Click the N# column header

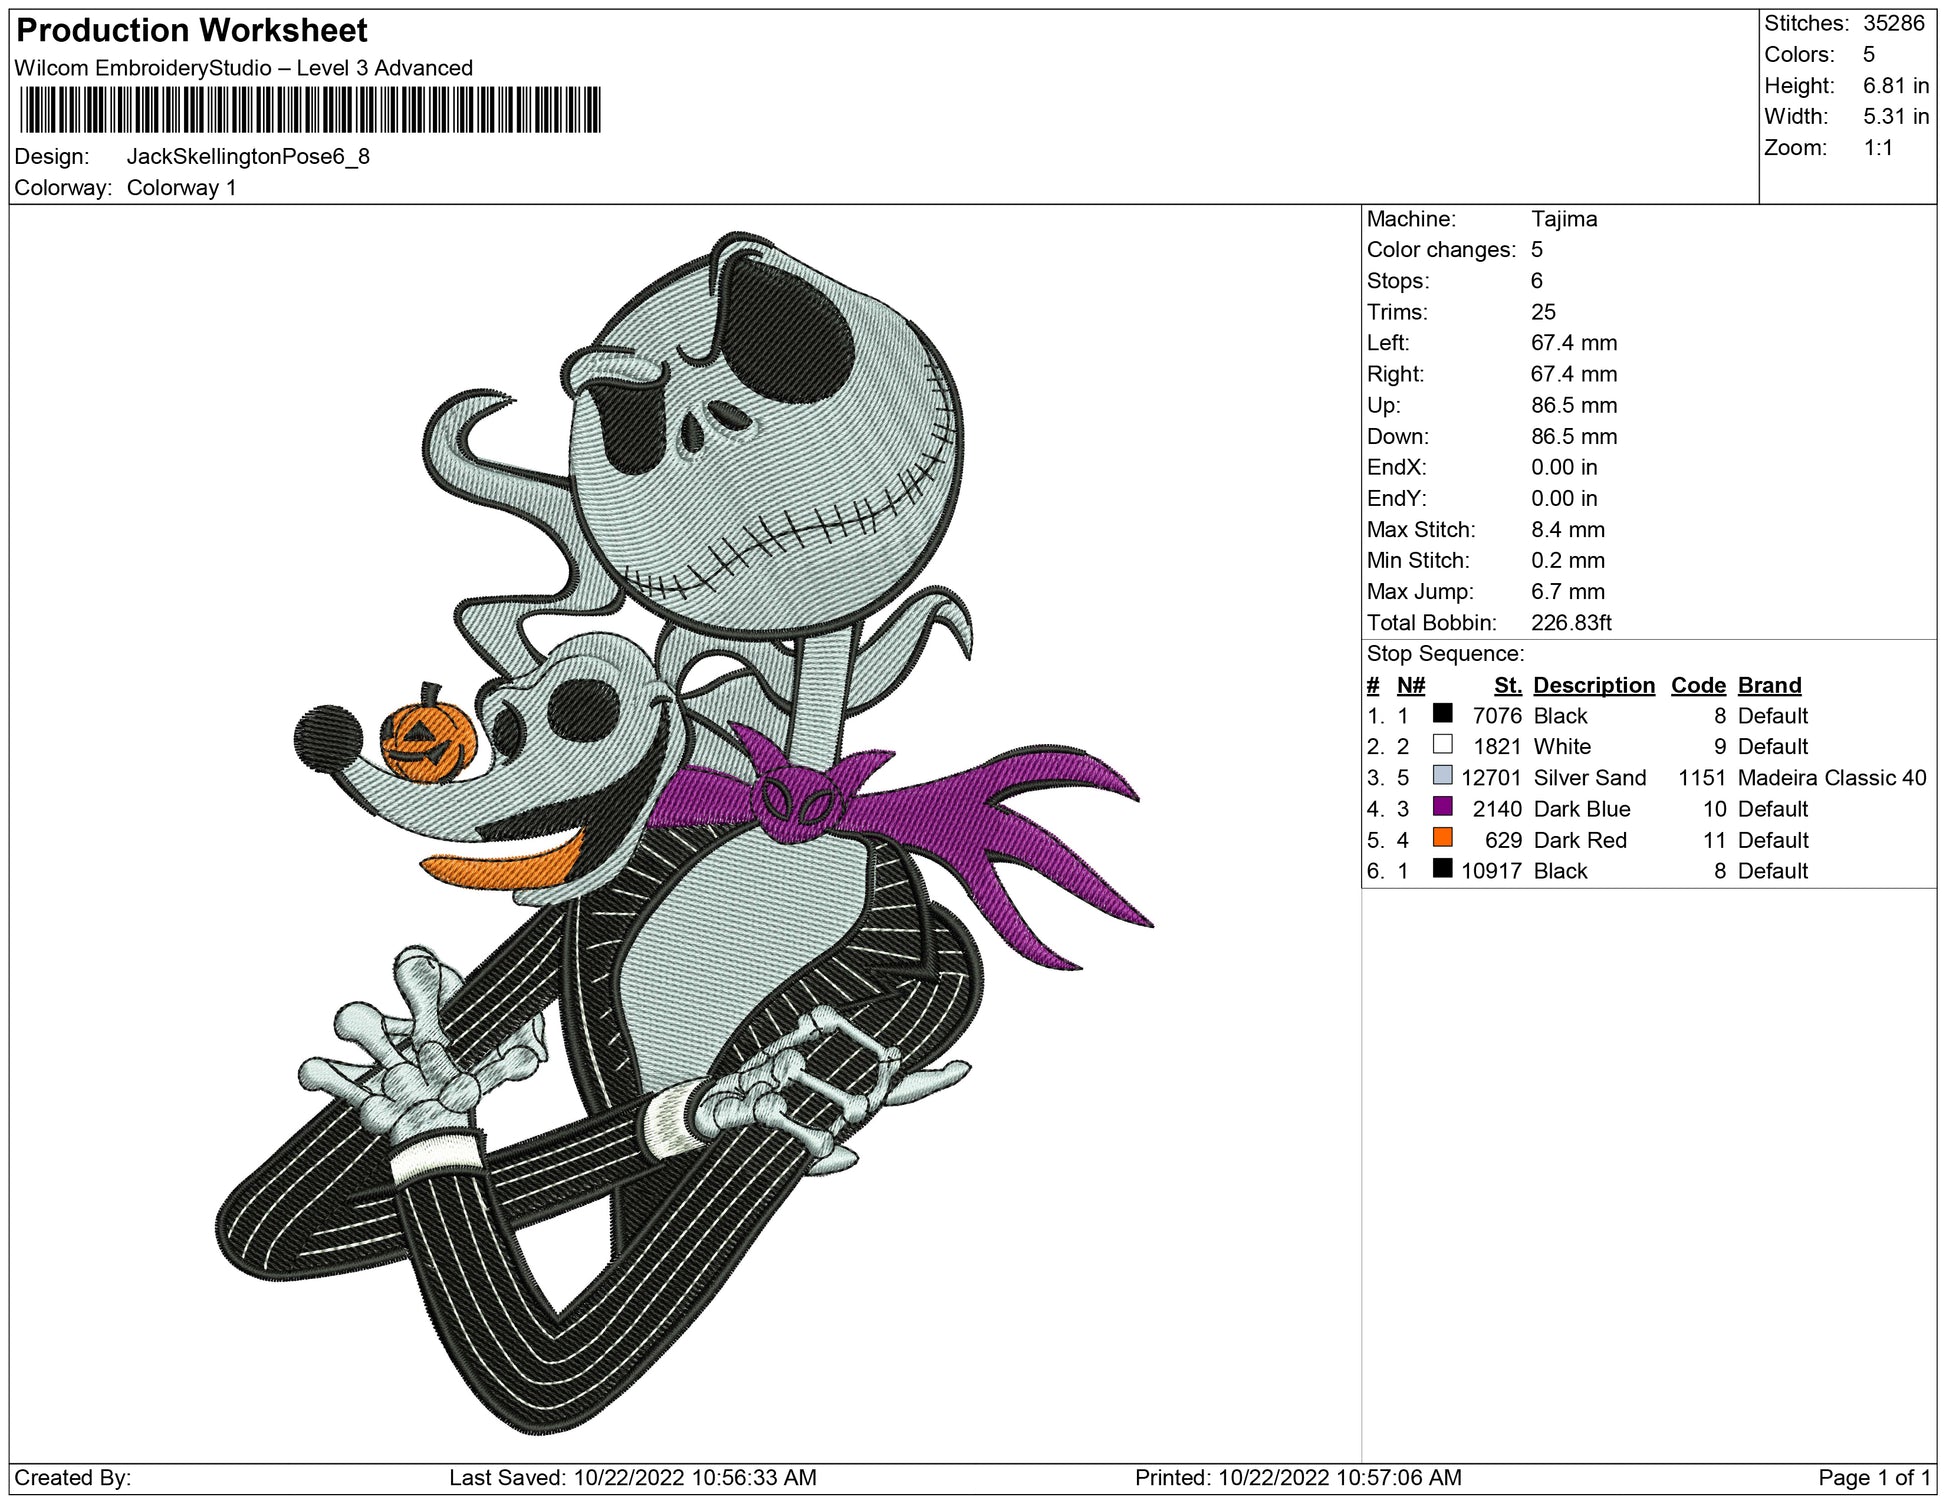click(x=1410, y=685)
